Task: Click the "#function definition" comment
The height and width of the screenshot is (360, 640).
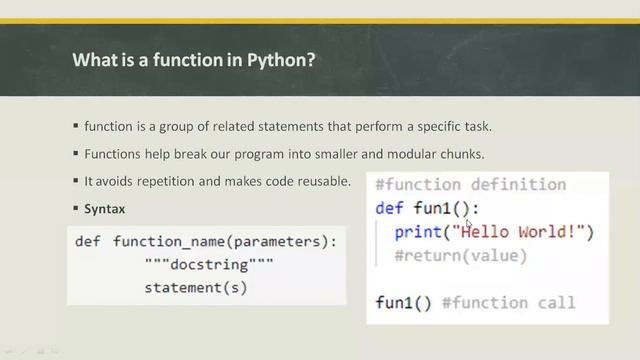Action: tap(471, 184)
